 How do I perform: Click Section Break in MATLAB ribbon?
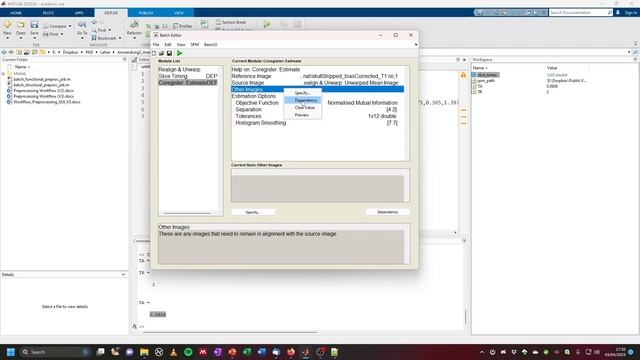point(231,22)
